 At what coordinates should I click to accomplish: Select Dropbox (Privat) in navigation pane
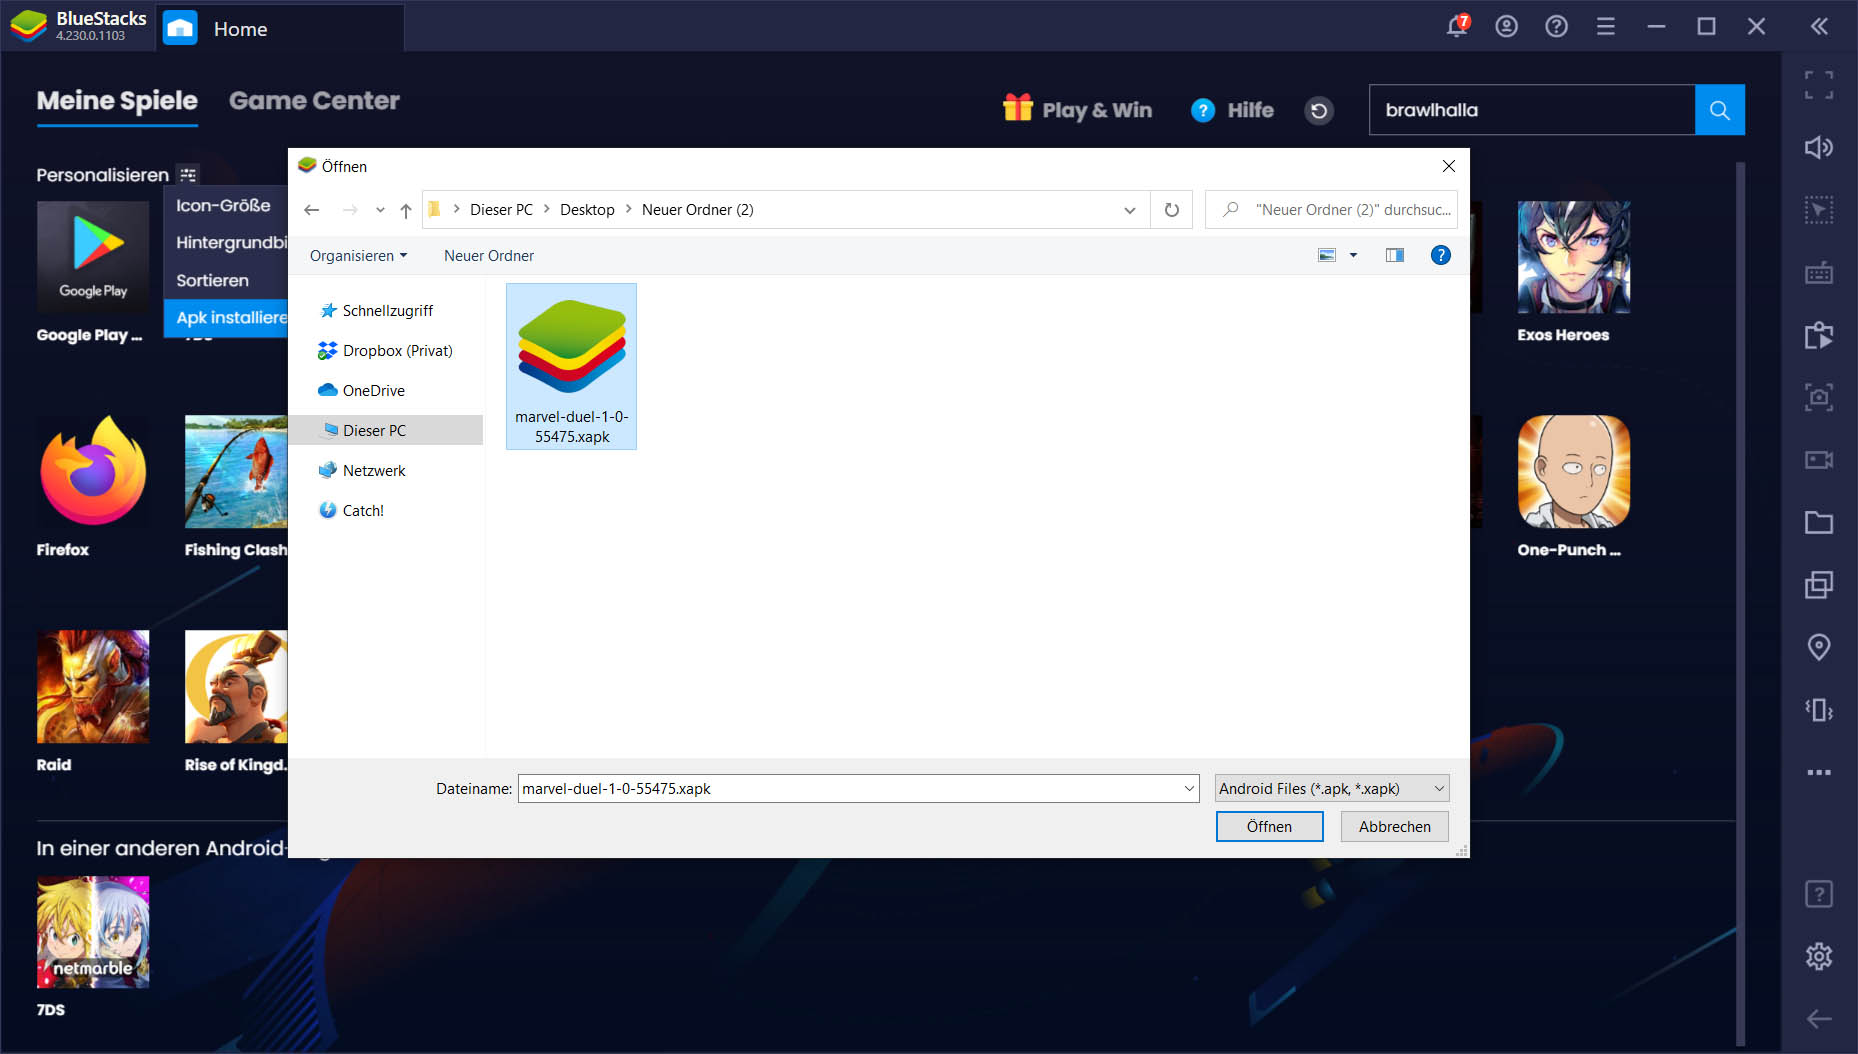click(x=386, y=350)
